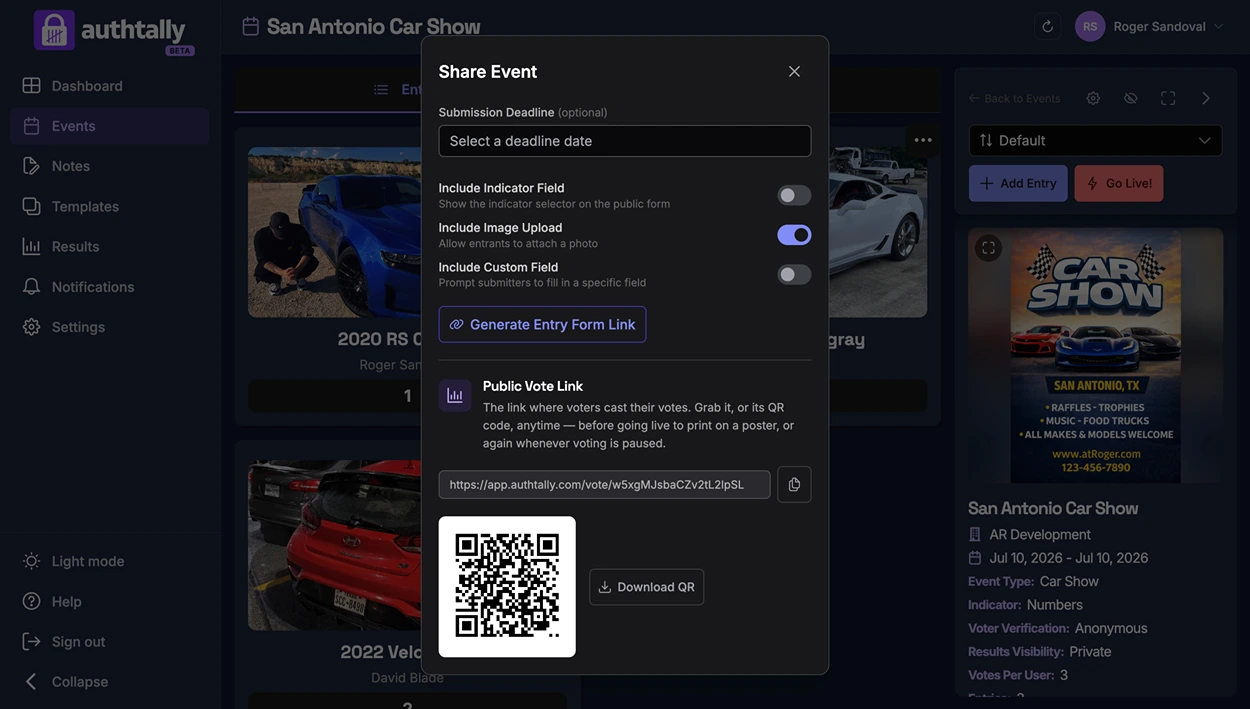This screenshot has height=709, width=1250.
Task: Click the 'Private' results visibility value
Action: (1090, 652)
